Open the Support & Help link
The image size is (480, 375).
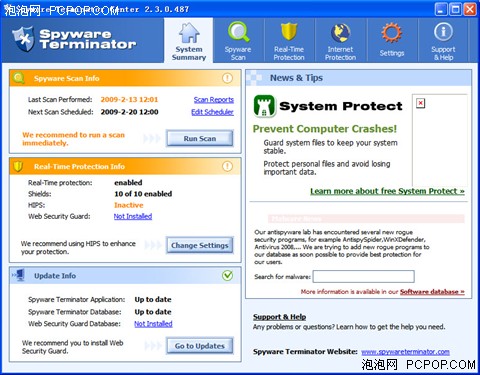point(279,317)
